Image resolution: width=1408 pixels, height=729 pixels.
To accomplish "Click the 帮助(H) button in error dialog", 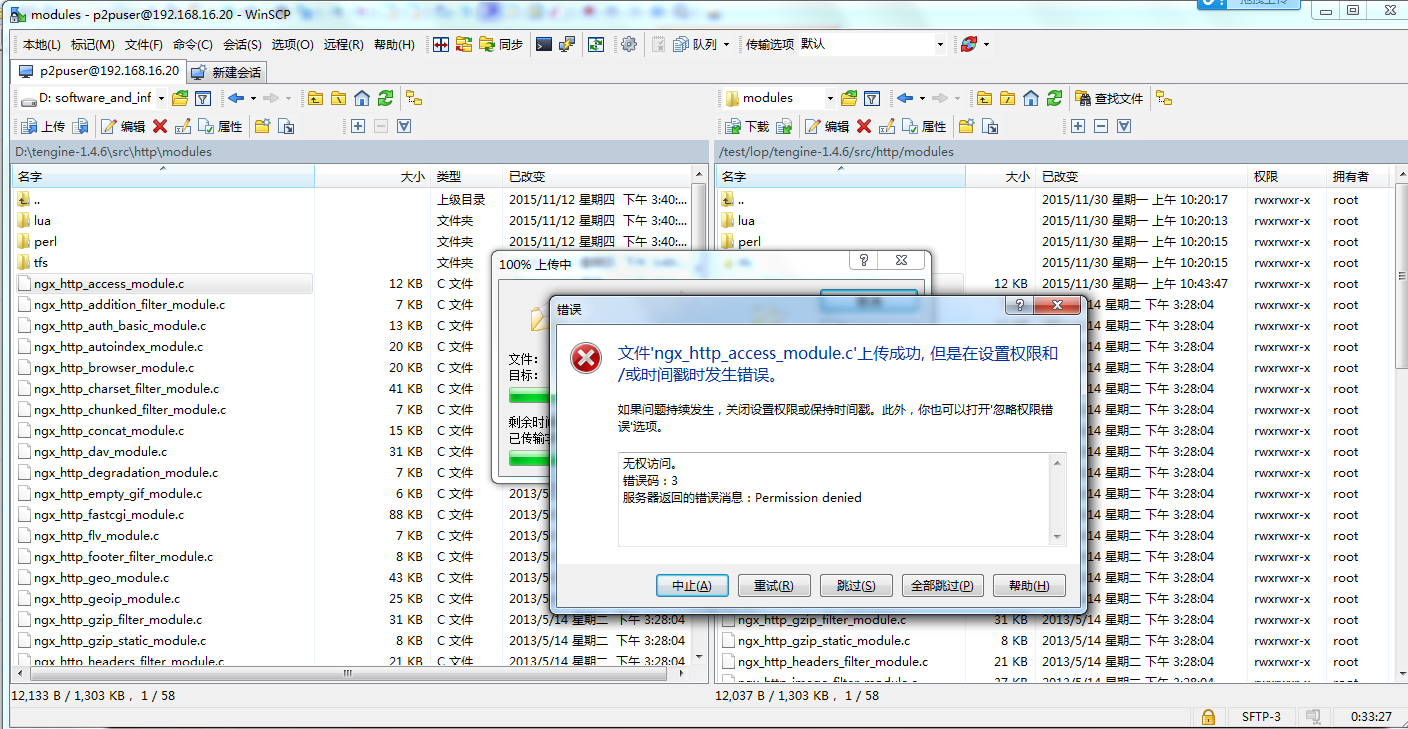I will (1029, 586).
